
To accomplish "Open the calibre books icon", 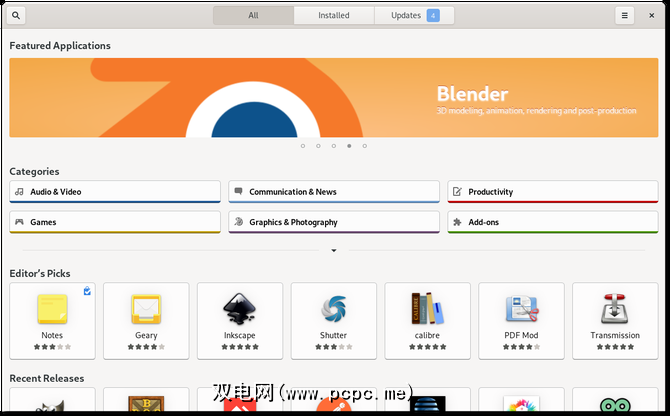I will (427, 308).
